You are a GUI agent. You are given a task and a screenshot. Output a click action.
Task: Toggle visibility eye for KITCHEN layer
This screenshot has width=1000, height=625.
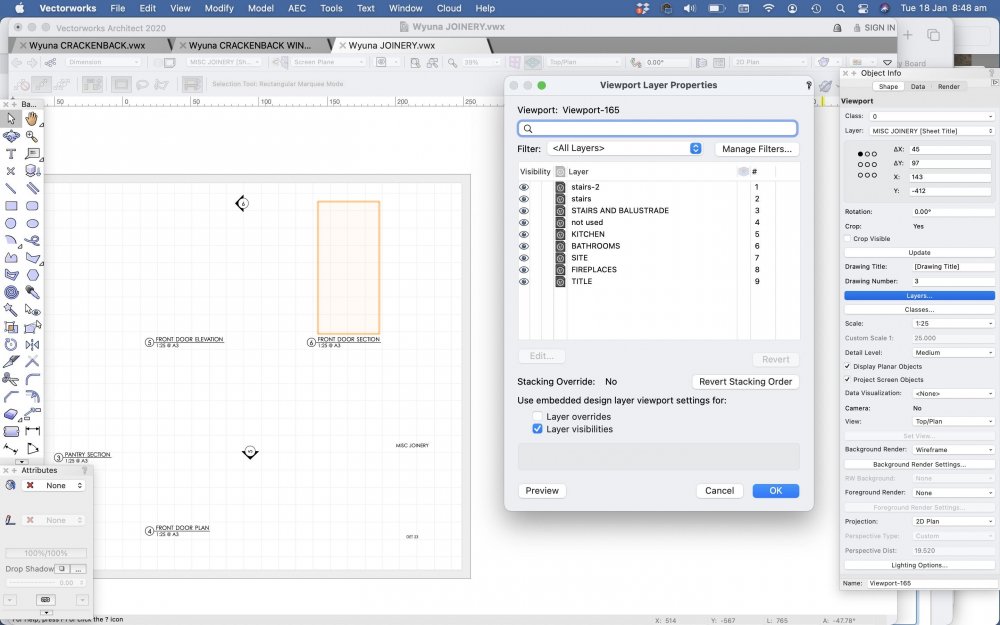click(523, 234)
